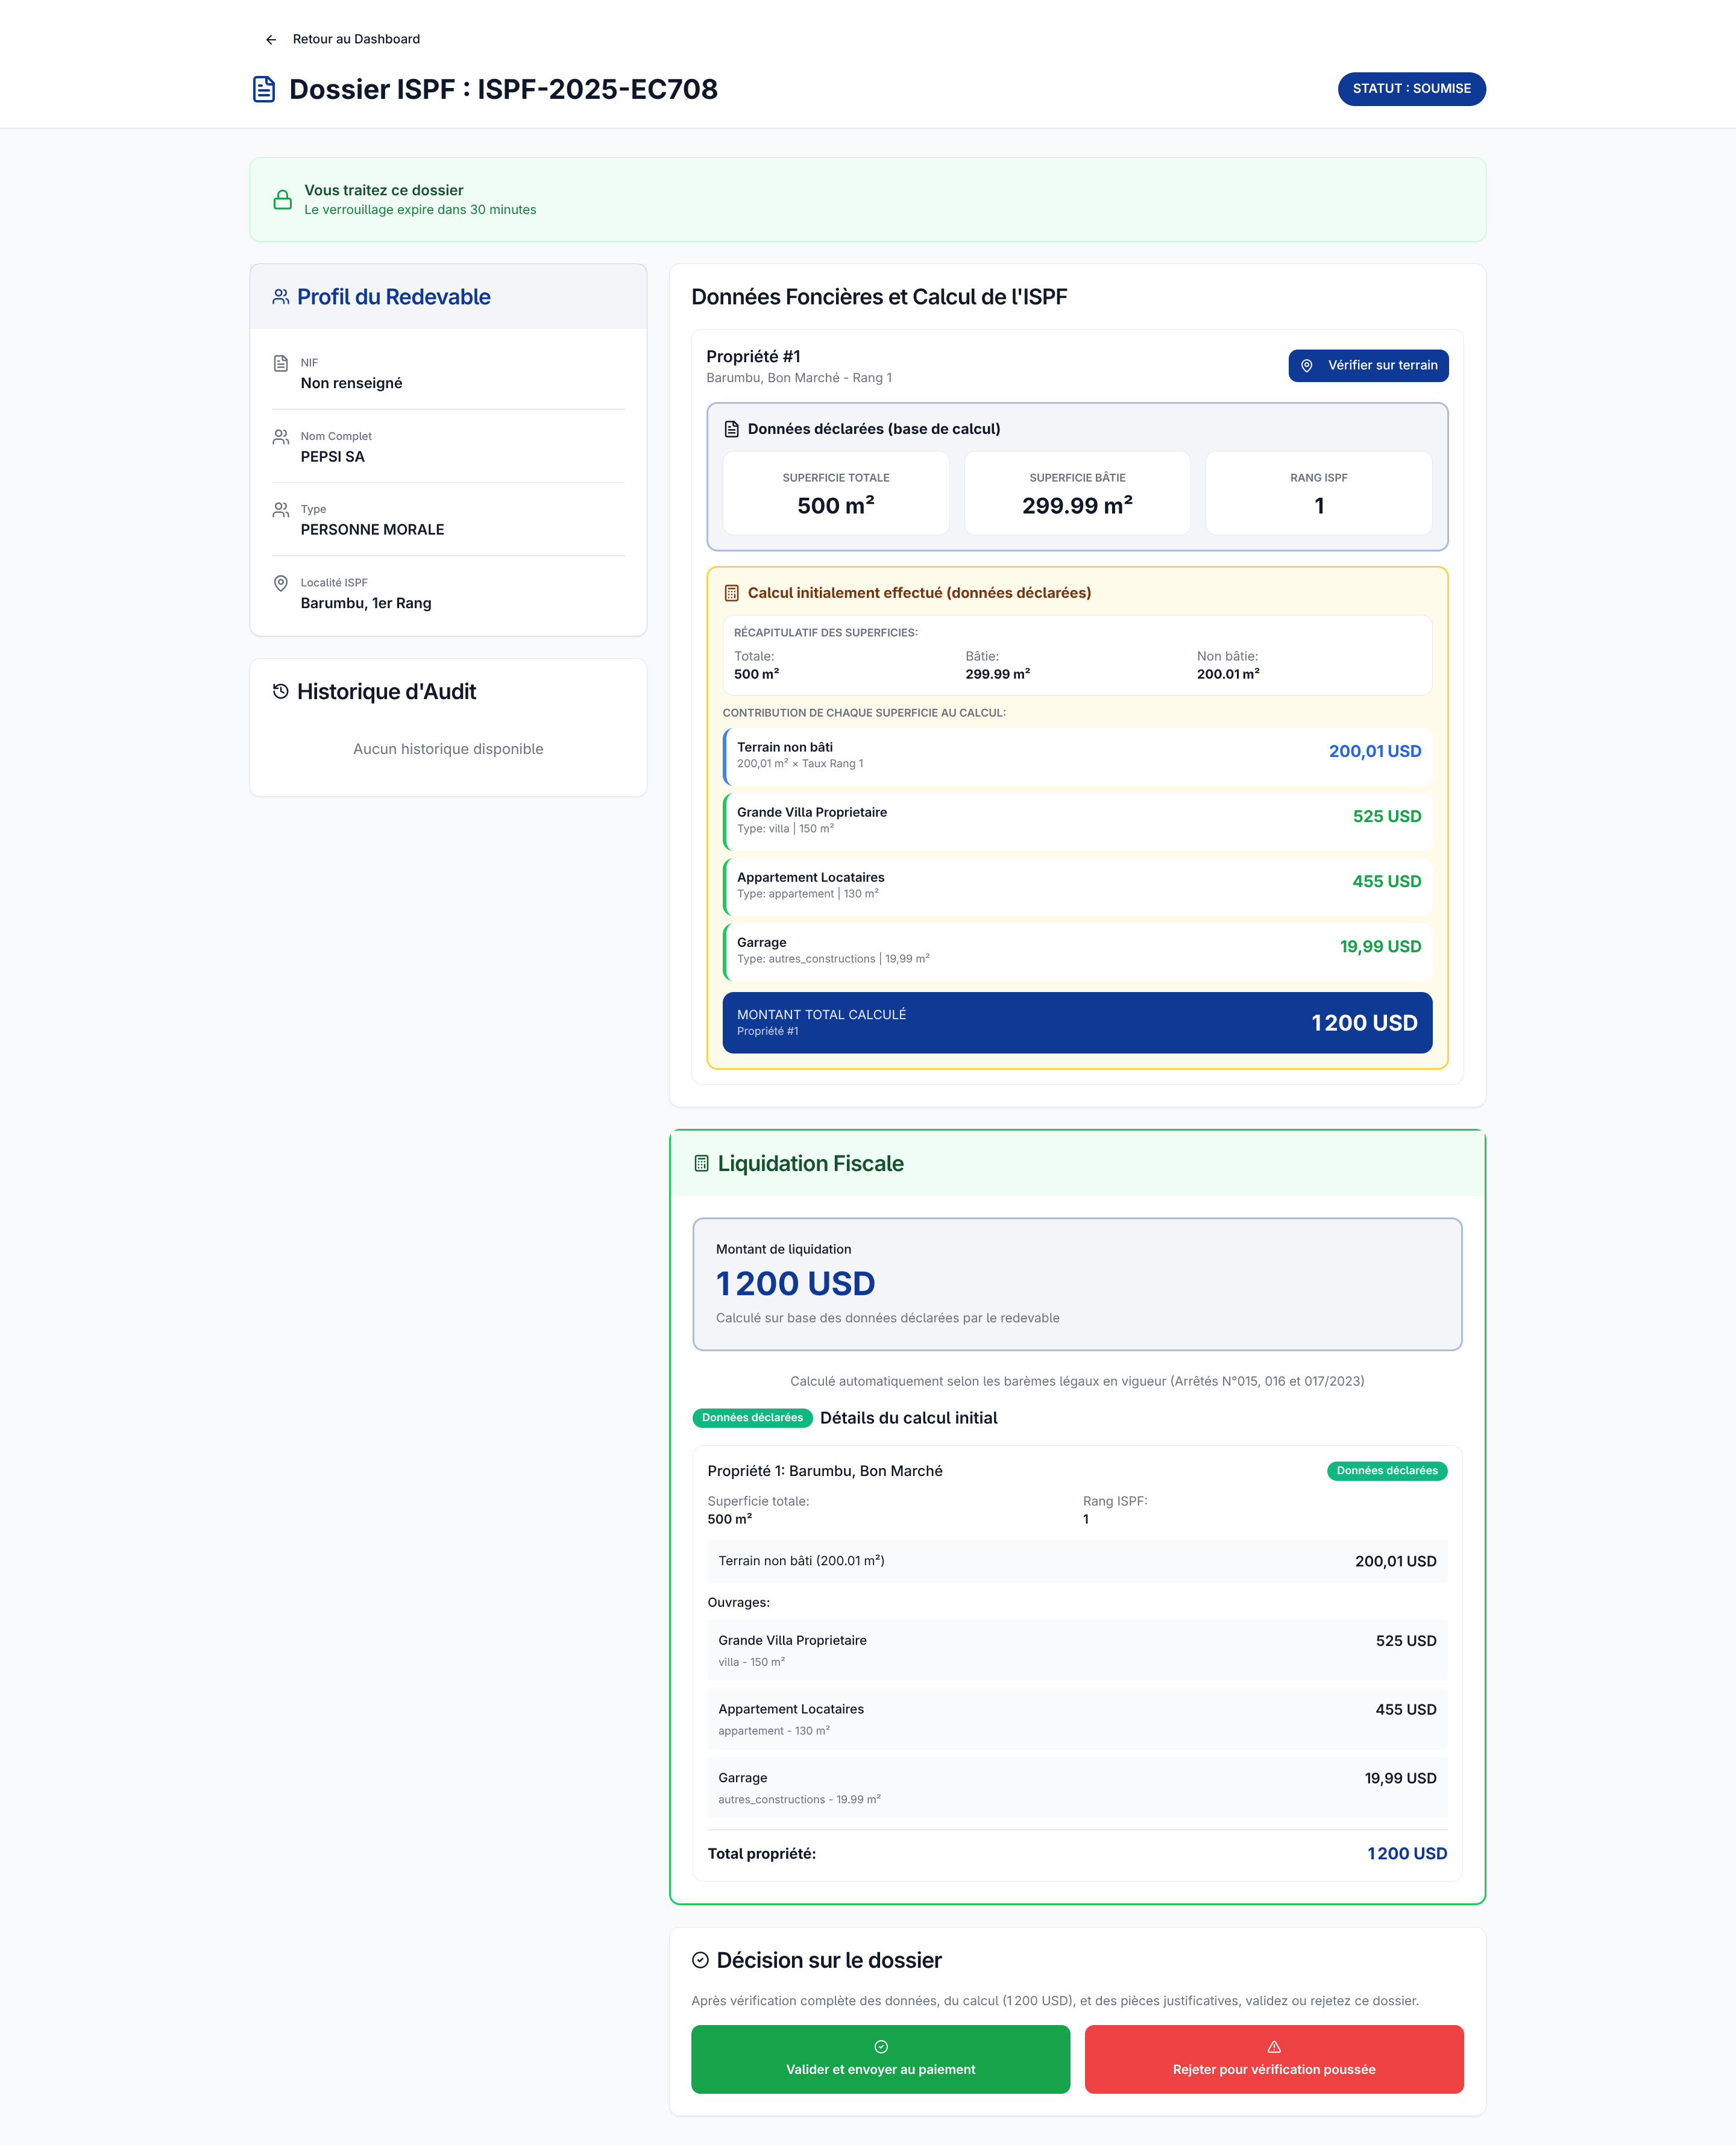Click the back arrow to return to dashboard
Image resolution: width=1736 pixels, height=2145 pixels.
(x=271, y=39)
